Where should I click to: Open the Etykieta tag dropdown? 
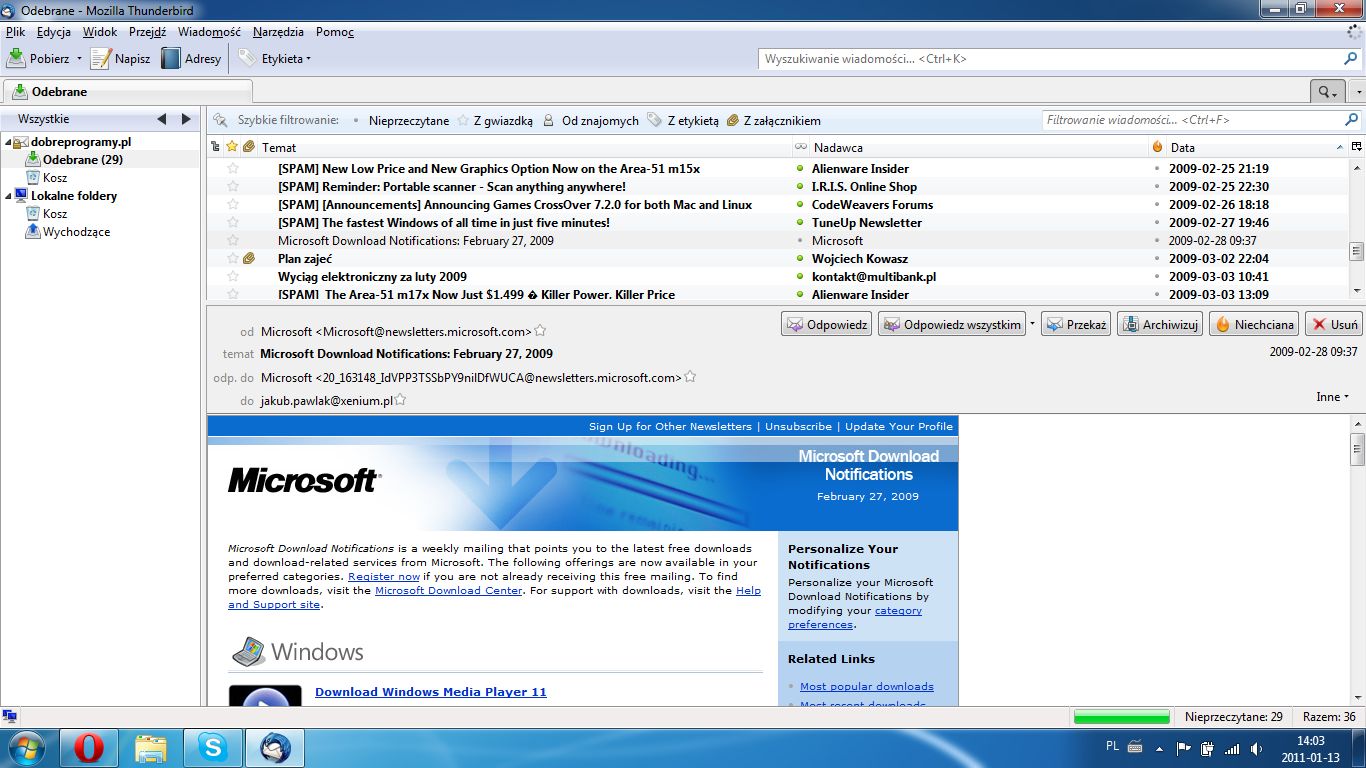click(x=275, y=58)
